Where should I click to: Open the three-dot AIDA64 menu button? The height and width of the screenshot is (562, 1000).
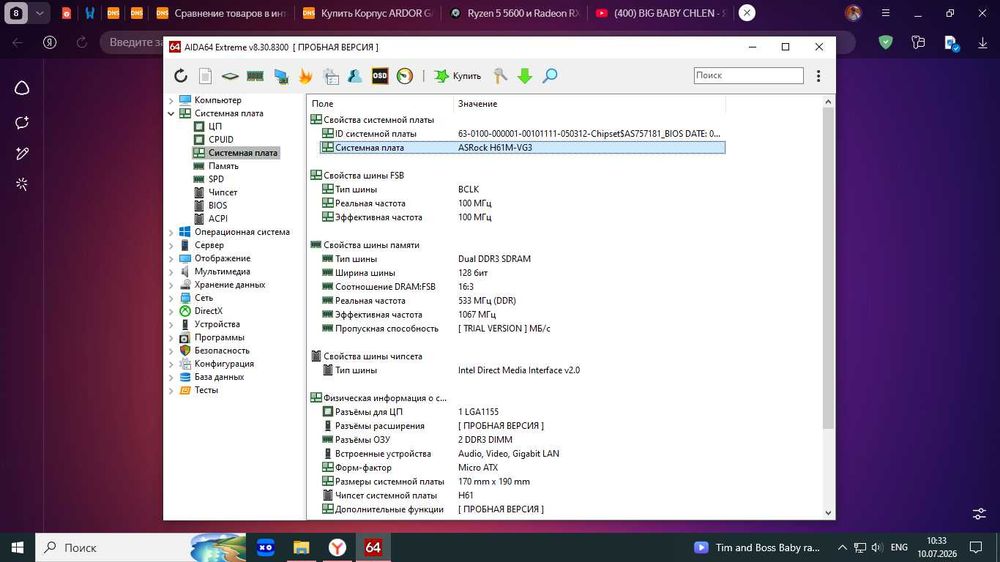(818, 76)
